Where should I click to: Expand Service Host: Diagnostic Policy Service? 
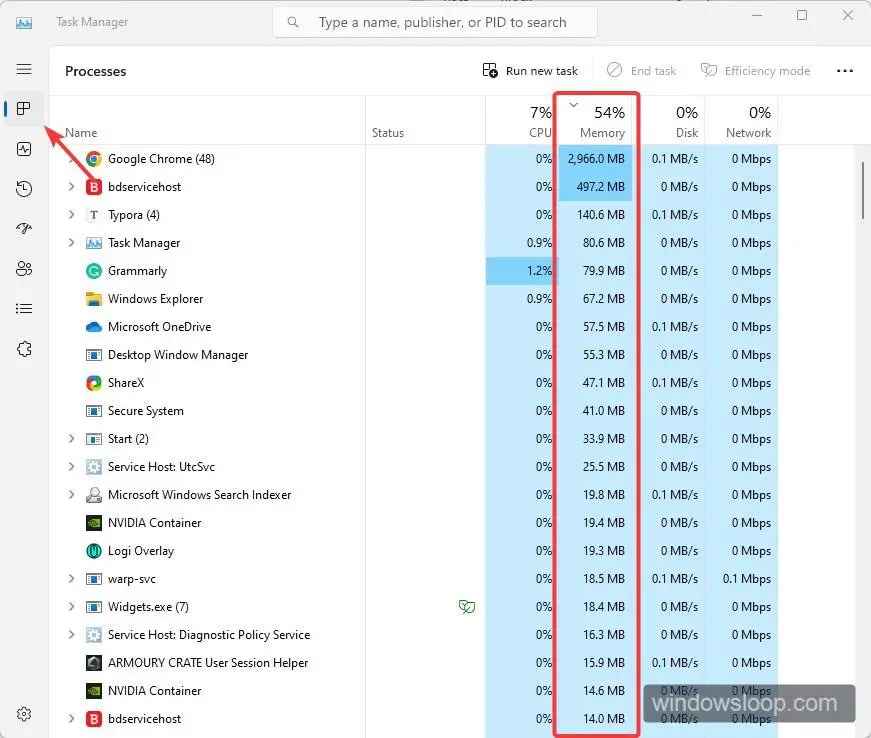71,635
